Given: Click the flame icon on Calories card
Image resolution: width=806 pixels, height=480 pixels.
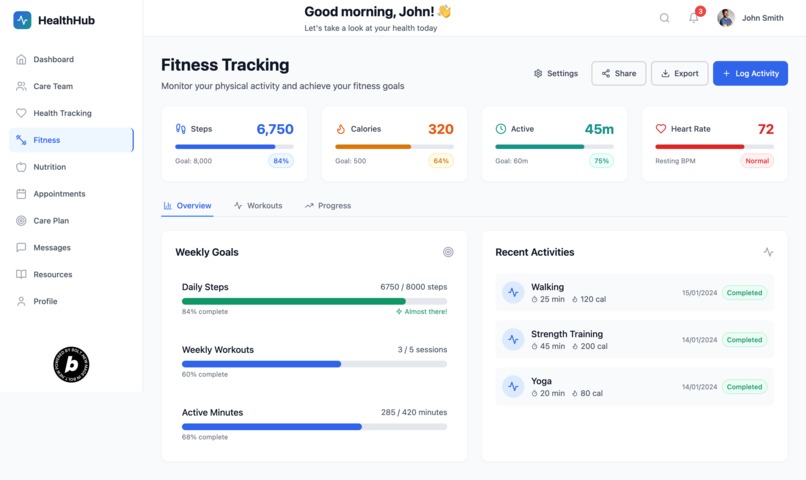Looking at the screenshot, I should coord(340,128).
